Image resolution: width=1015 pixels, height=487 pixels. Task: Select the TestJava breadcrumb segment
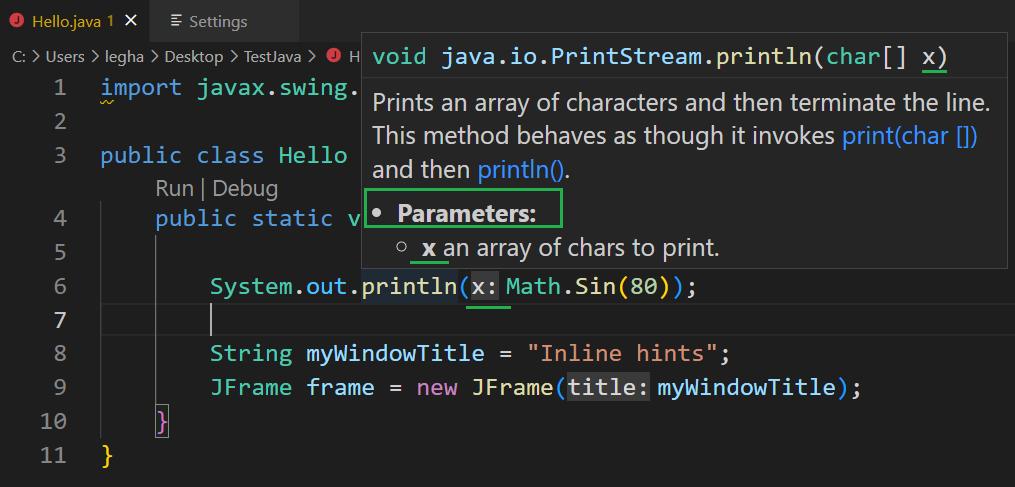[273, 57]
